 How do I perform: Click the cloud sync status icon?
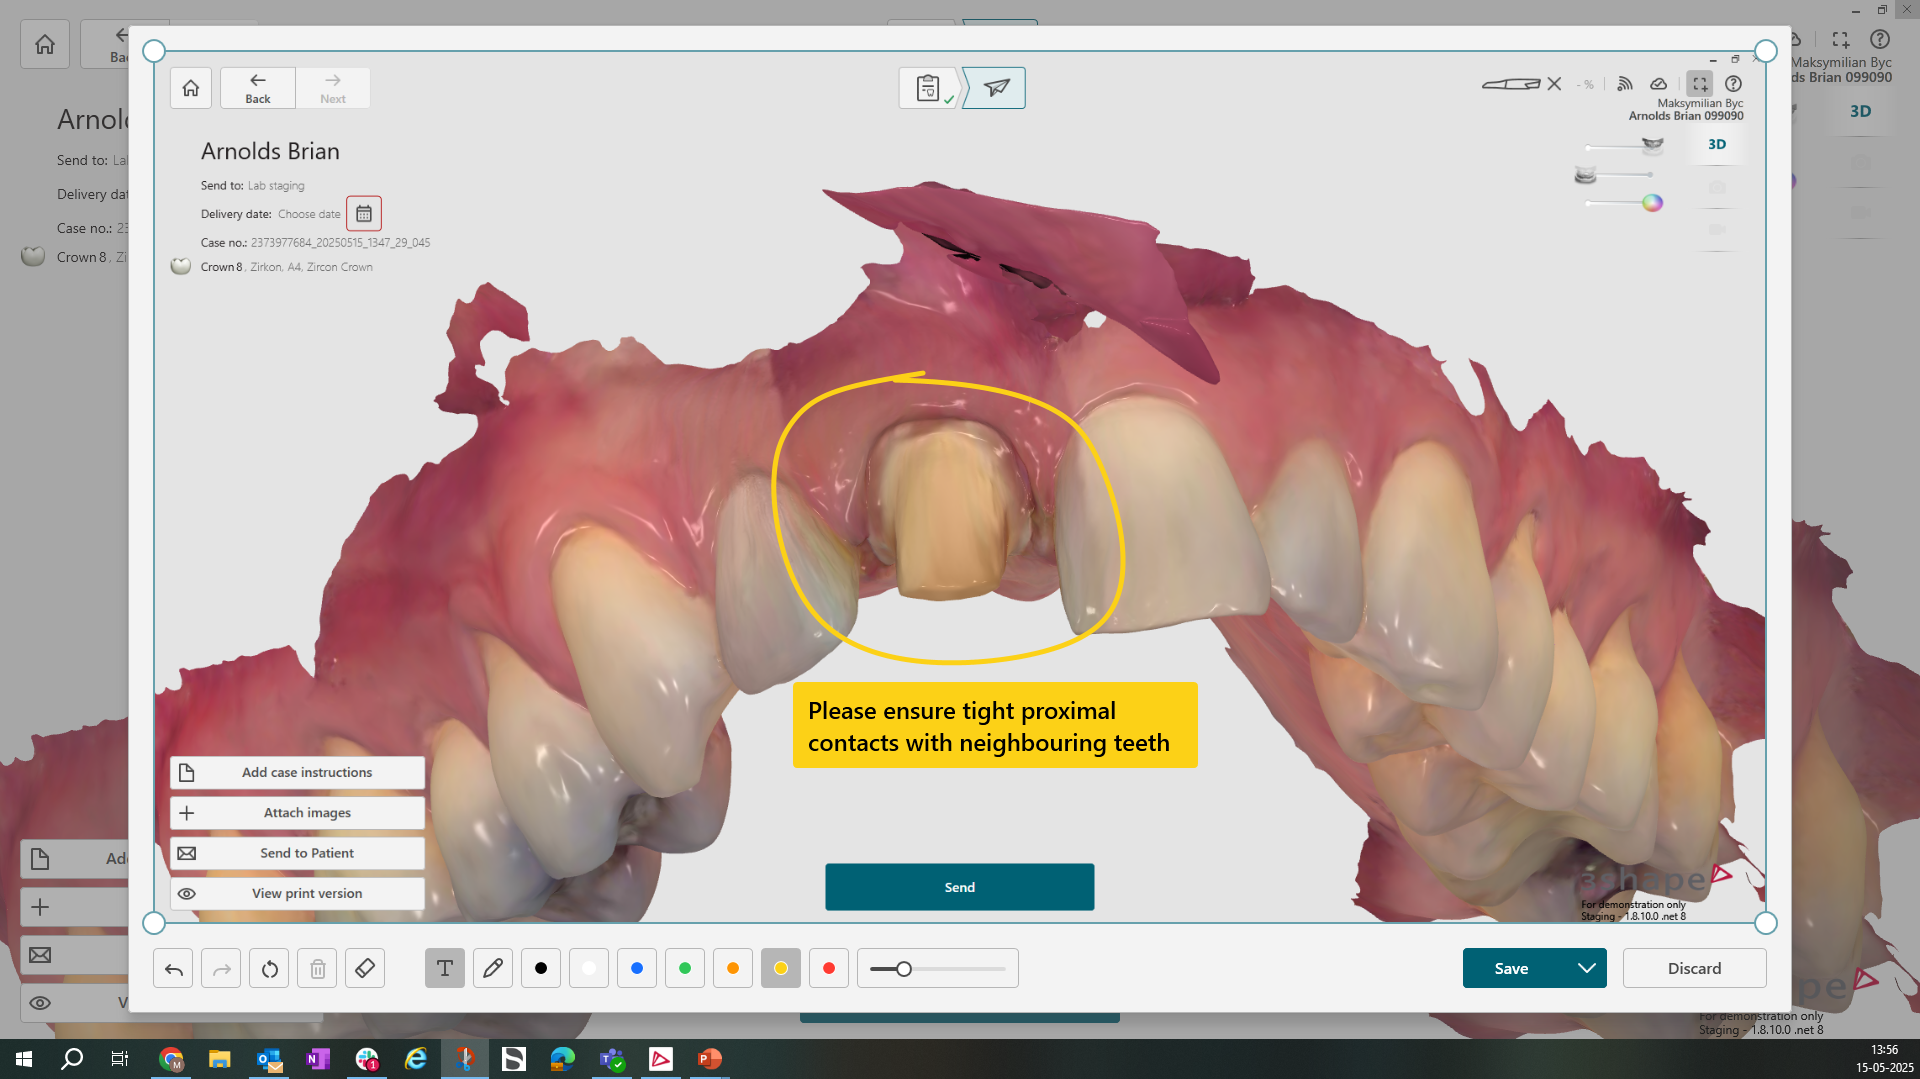click(1658, 84)
